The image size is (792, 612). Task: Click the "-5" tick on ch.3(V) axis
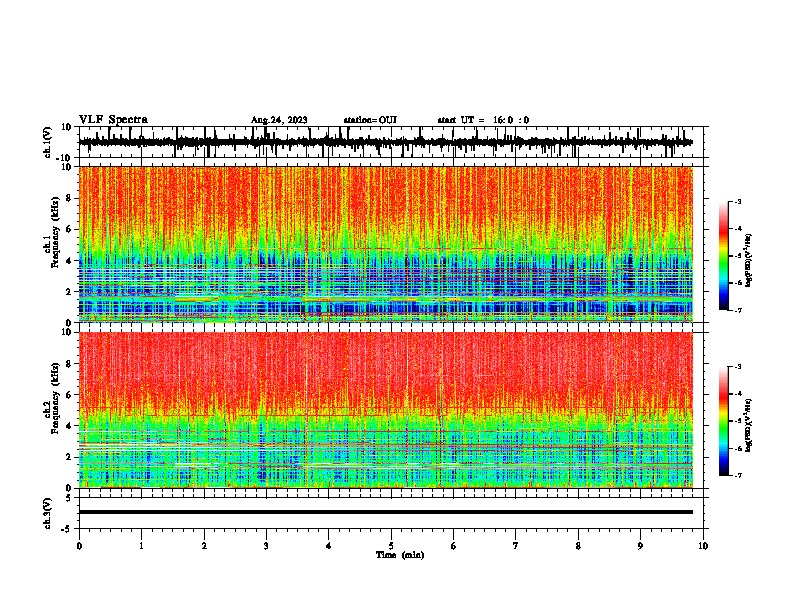click(x=67, y=529)
